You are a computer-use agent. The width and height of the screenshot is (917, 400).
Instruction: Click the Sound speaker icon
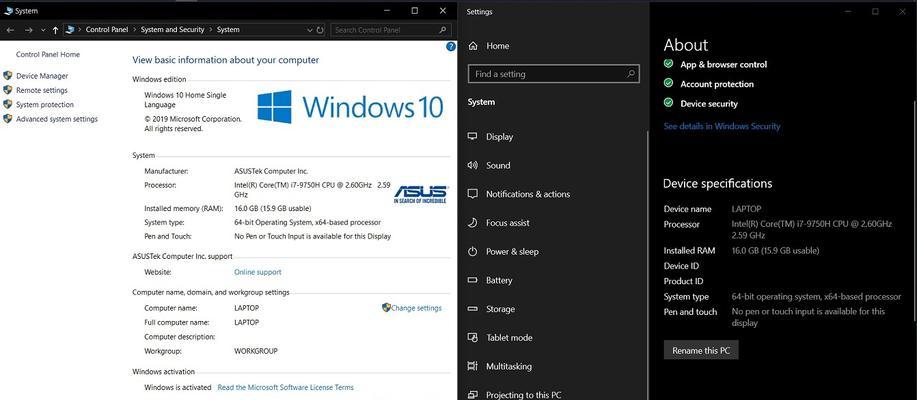tap(473, 165)
